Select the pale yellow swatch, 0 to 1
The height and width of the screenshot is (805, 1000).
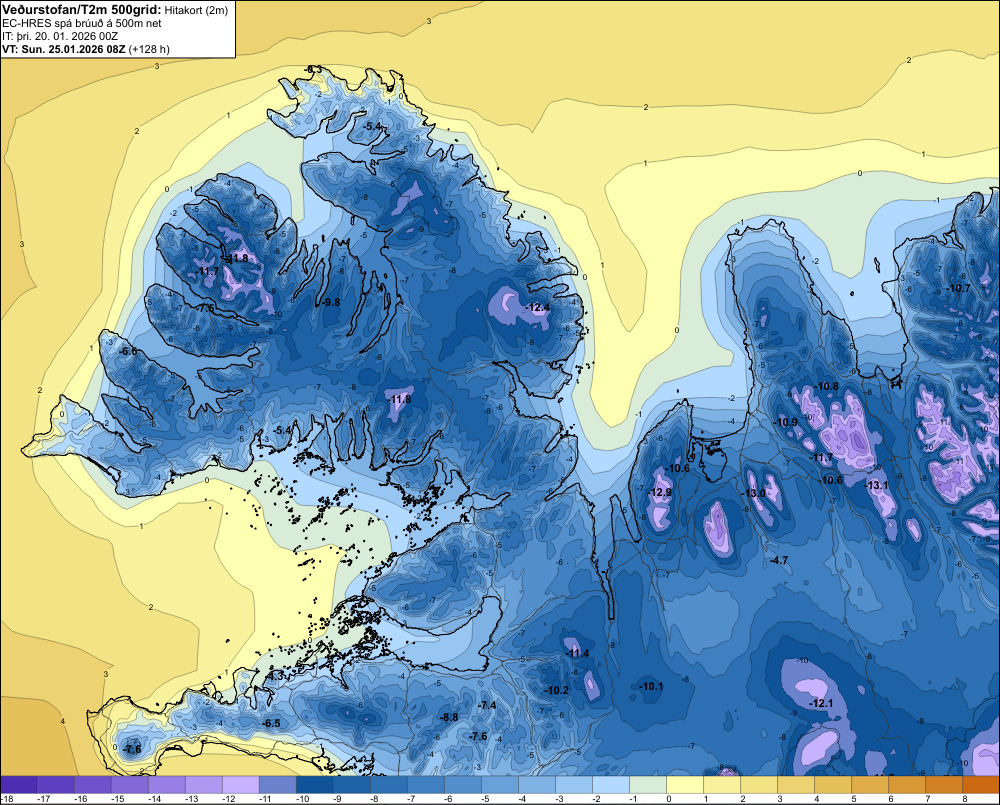(685, 784)
